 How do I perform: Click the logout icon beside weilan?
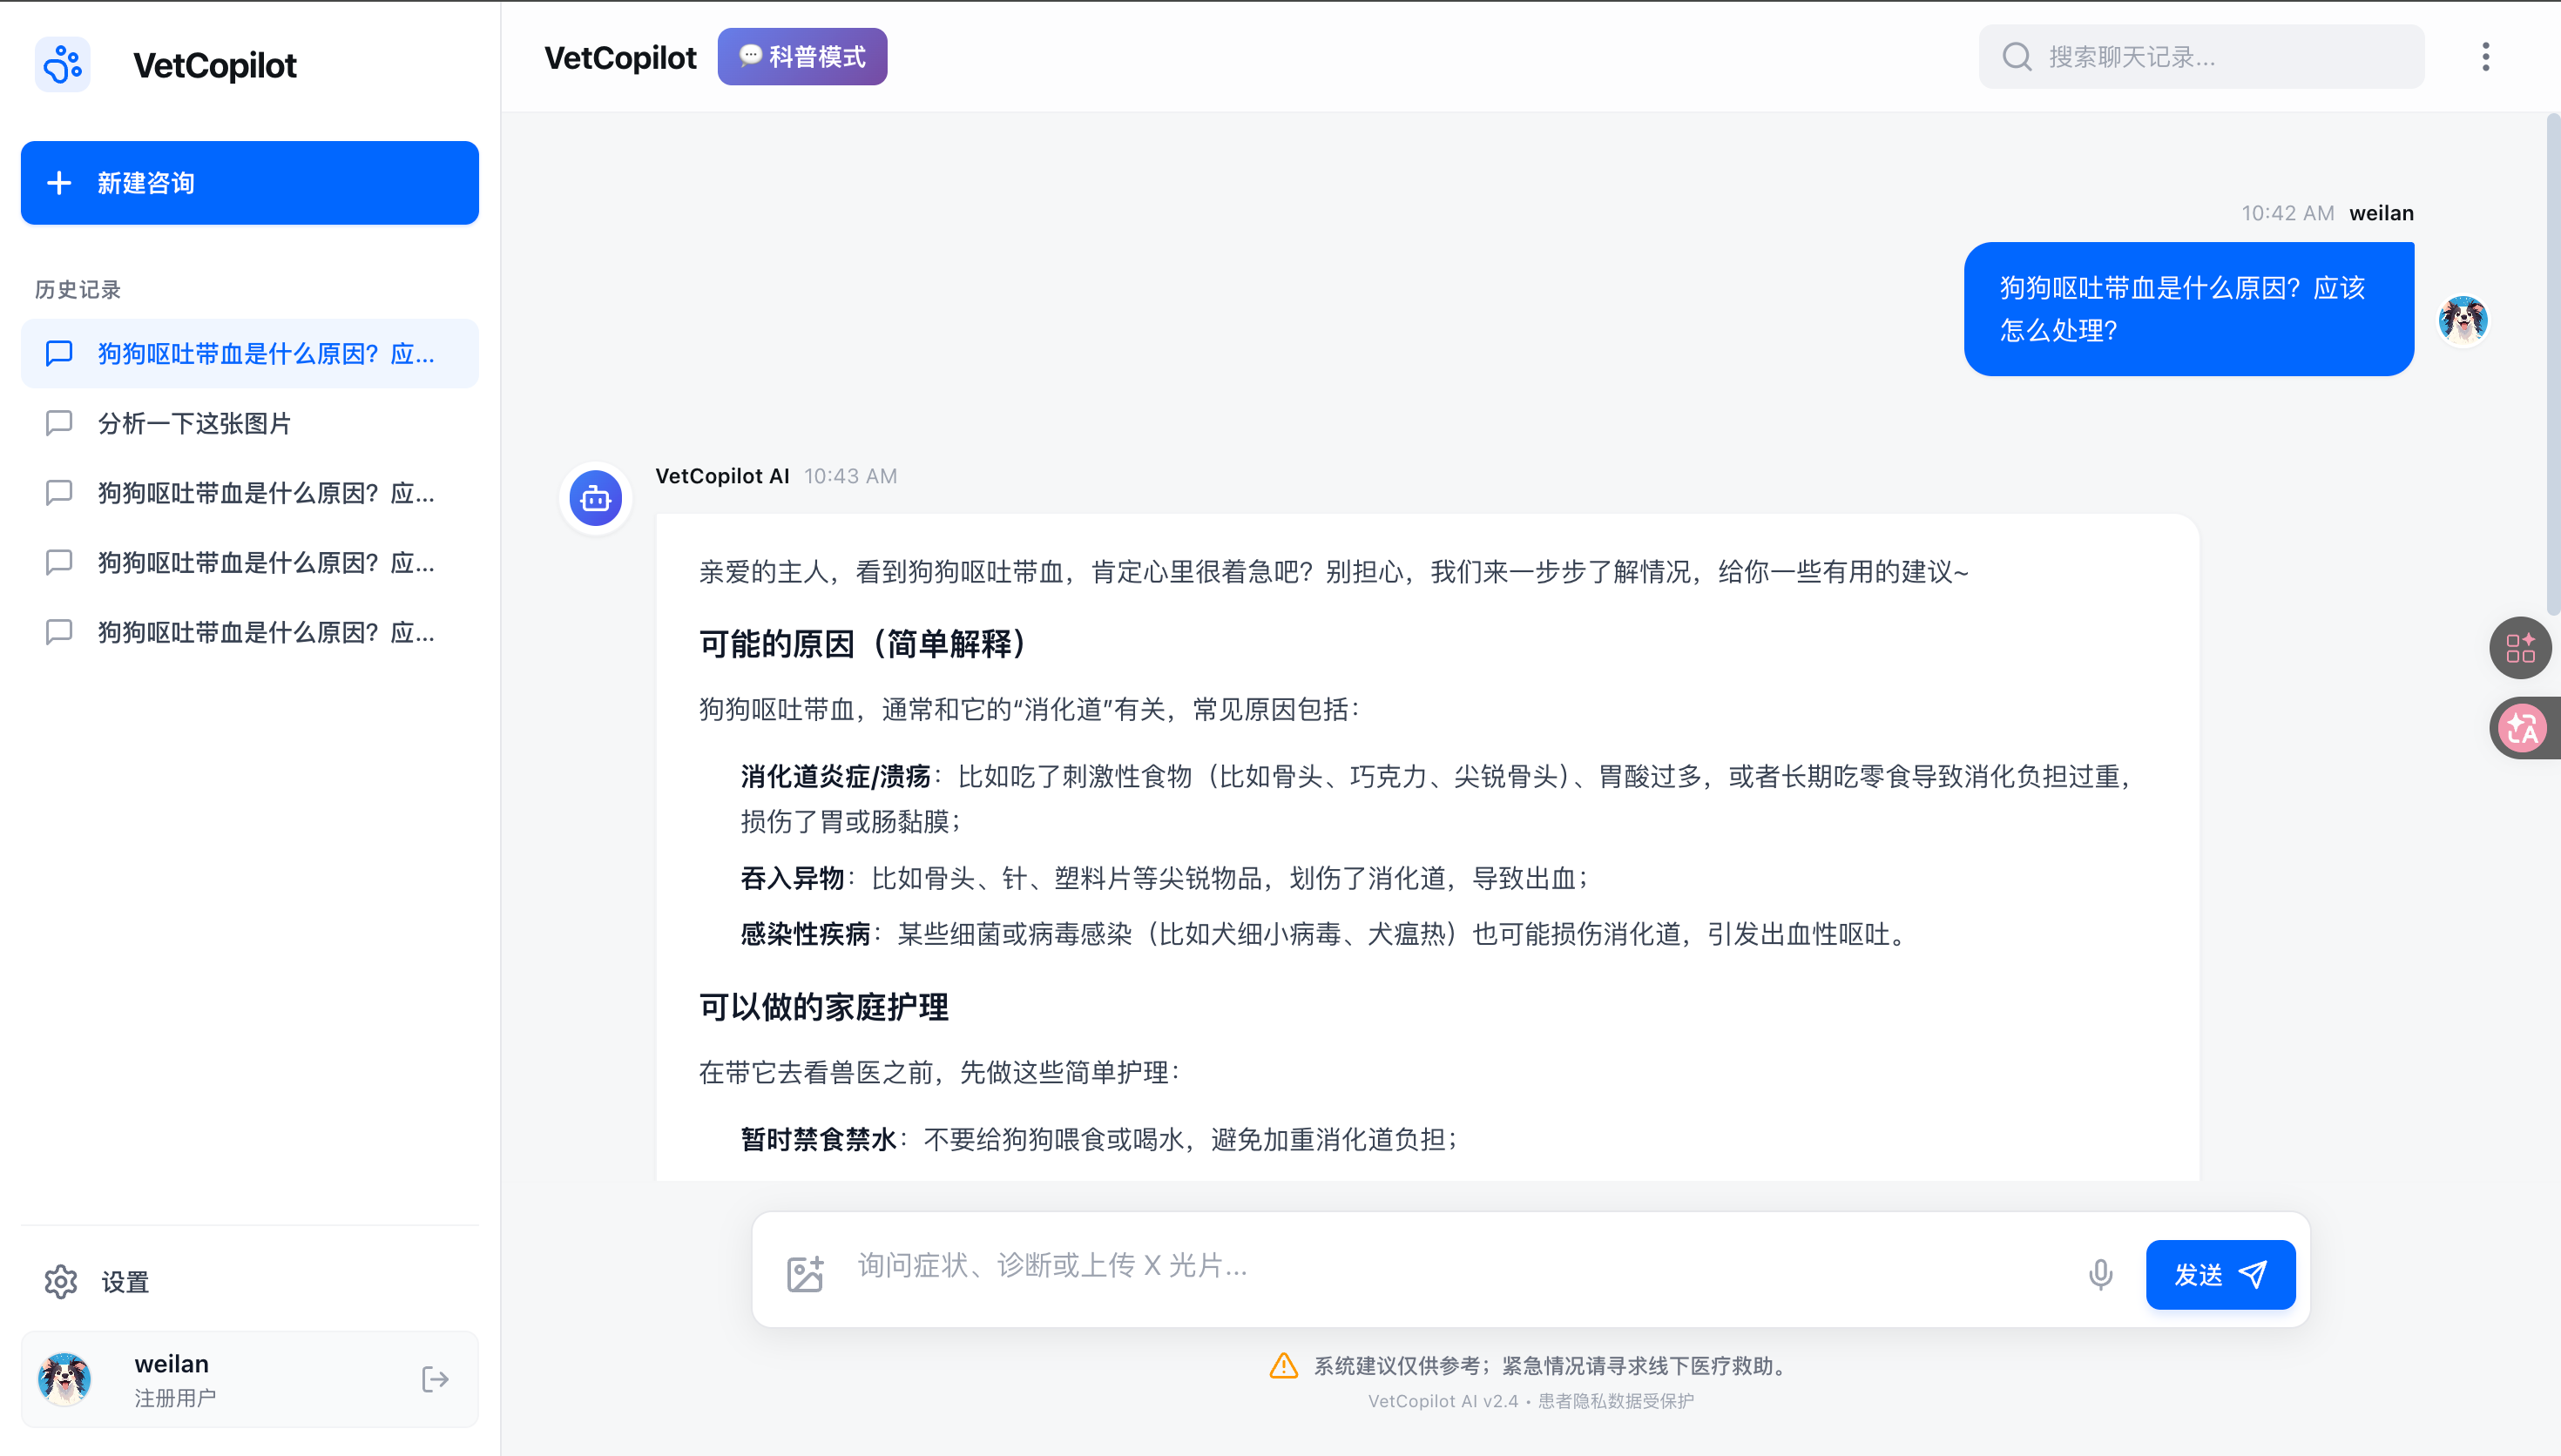click(435, 1379)
